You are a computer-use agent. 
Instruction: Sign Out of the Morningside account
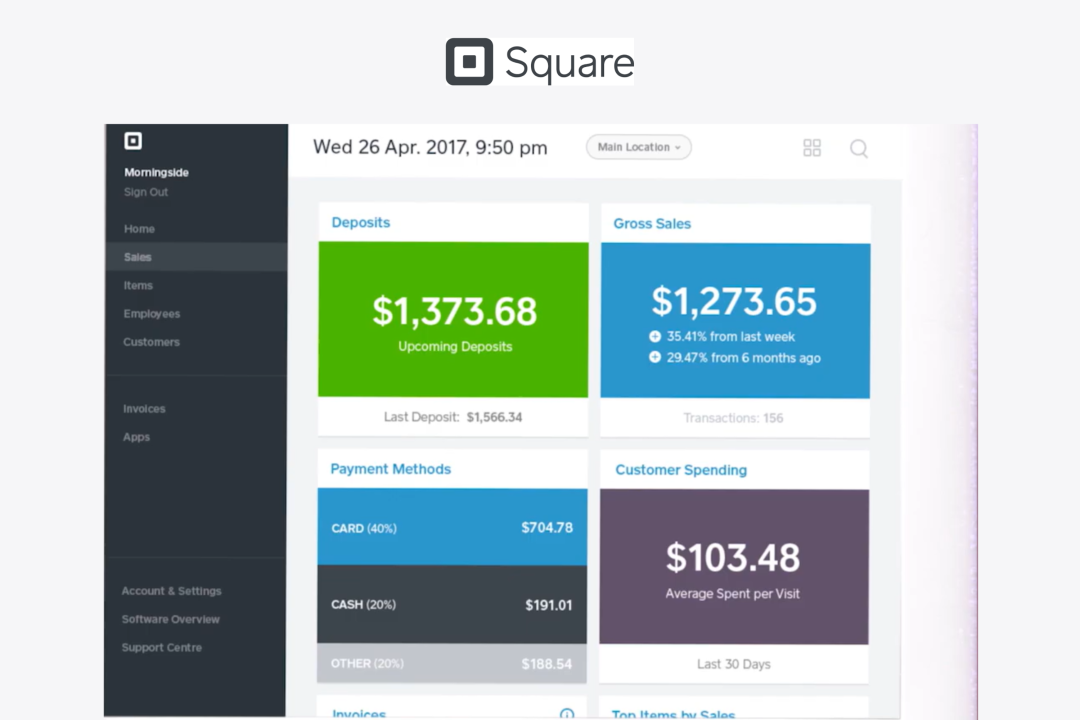(x=145, y=192)
